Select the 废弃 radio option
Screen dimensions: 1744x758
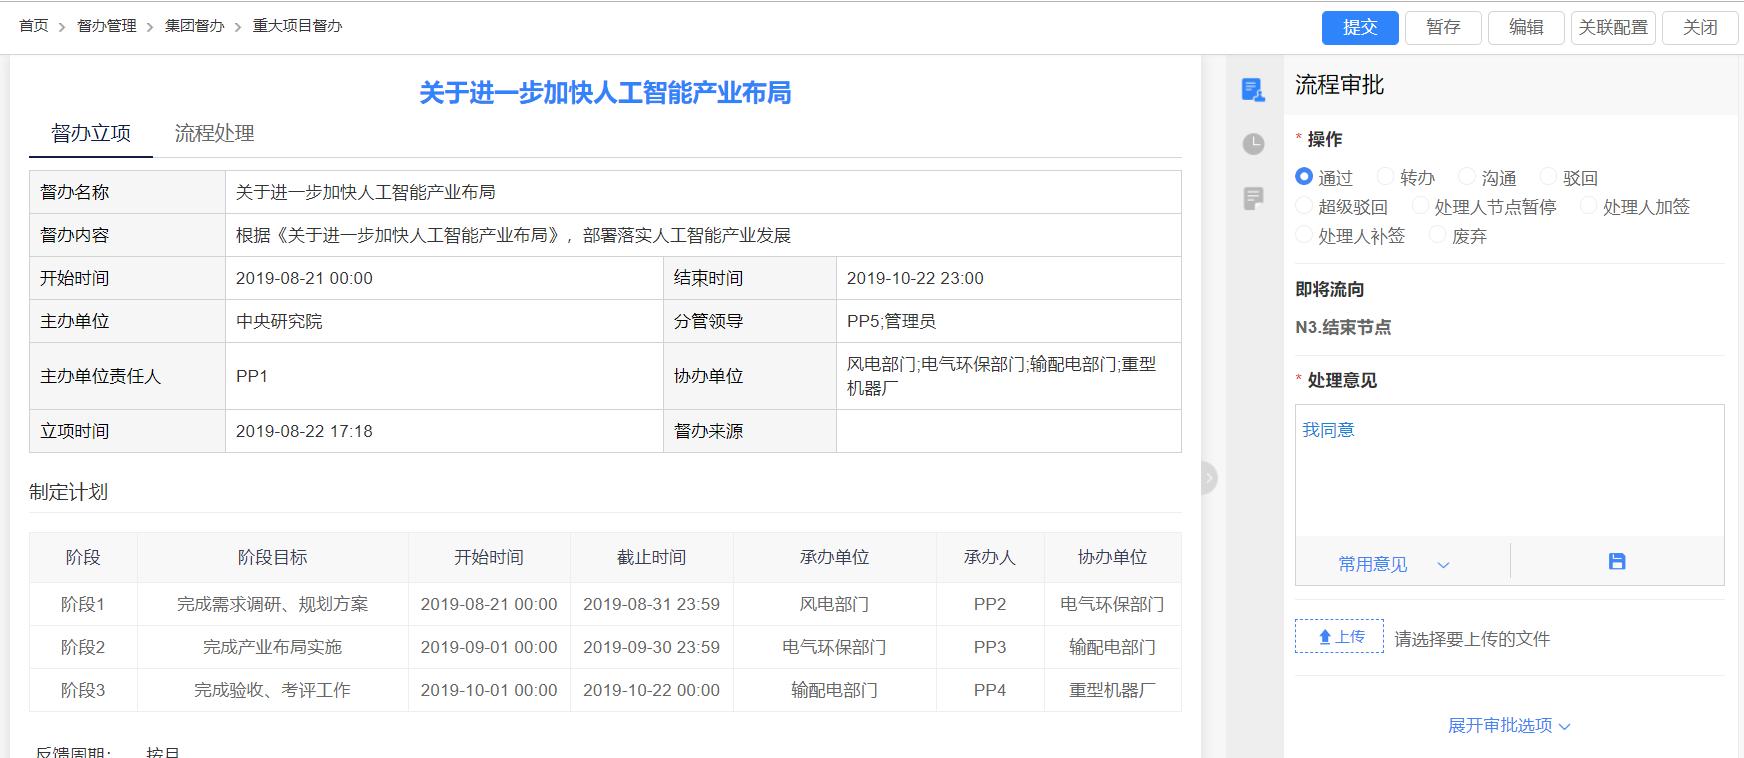point(1438,235)
